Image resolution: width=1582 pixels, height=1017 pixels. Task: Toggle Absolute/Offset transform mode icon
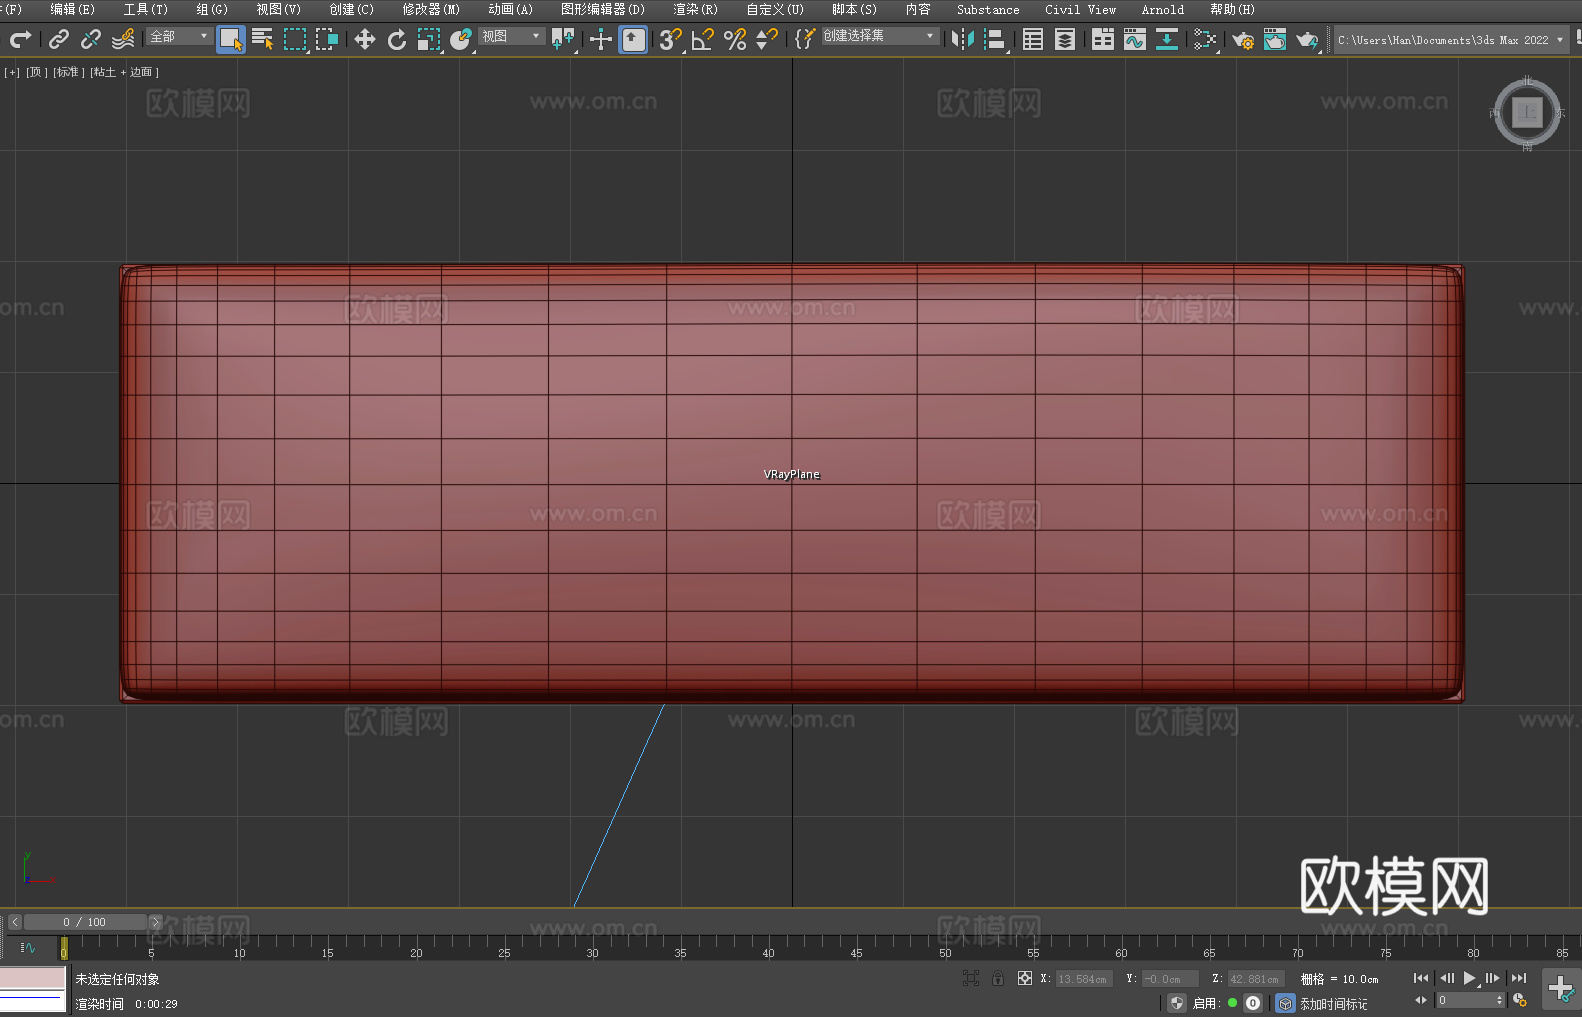[1025, 979]
